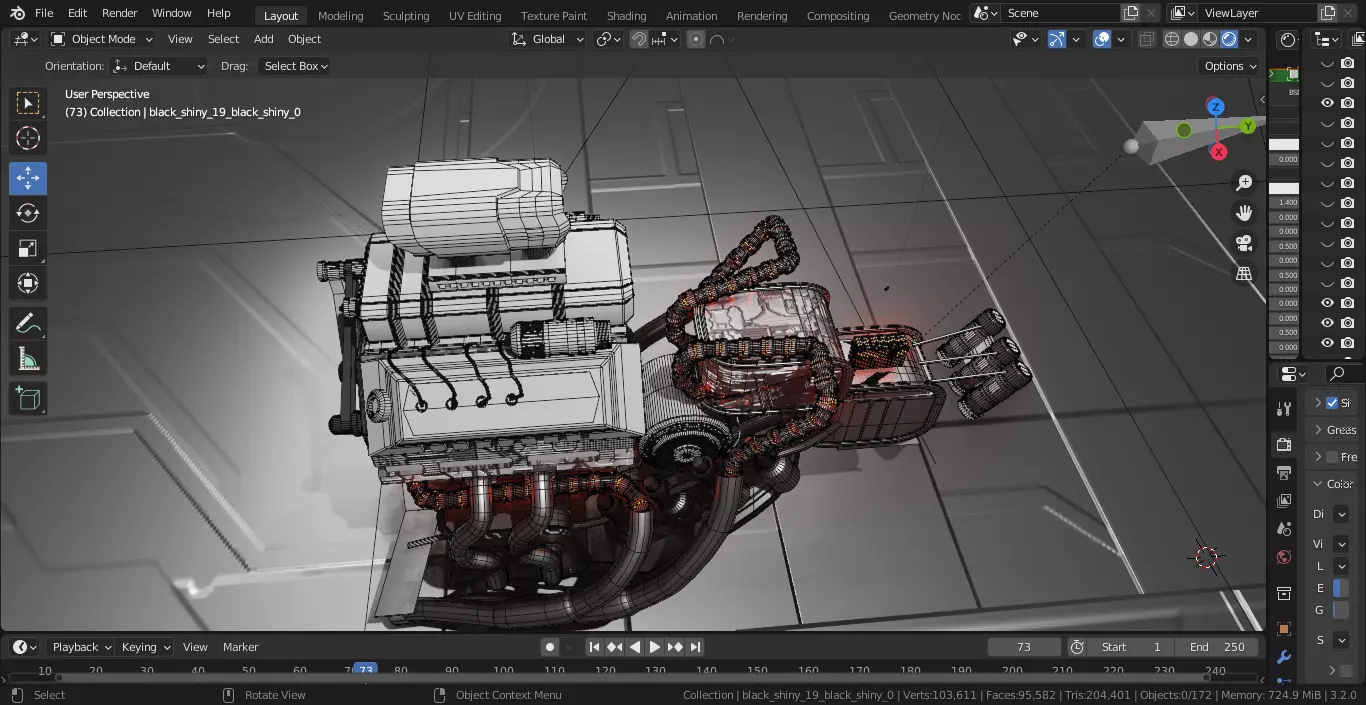Open the Select Box drag dropdown
The width and height of the screenshot is (1366, 705).
click(x=294, y=66)
